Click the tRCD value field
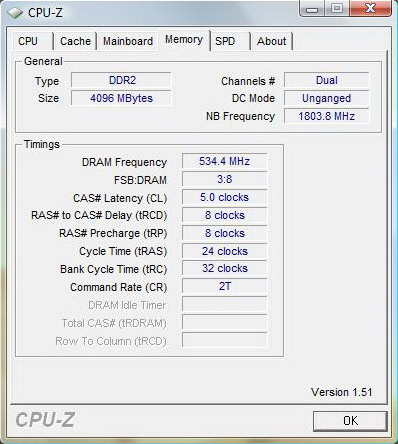 pos(225,215)
